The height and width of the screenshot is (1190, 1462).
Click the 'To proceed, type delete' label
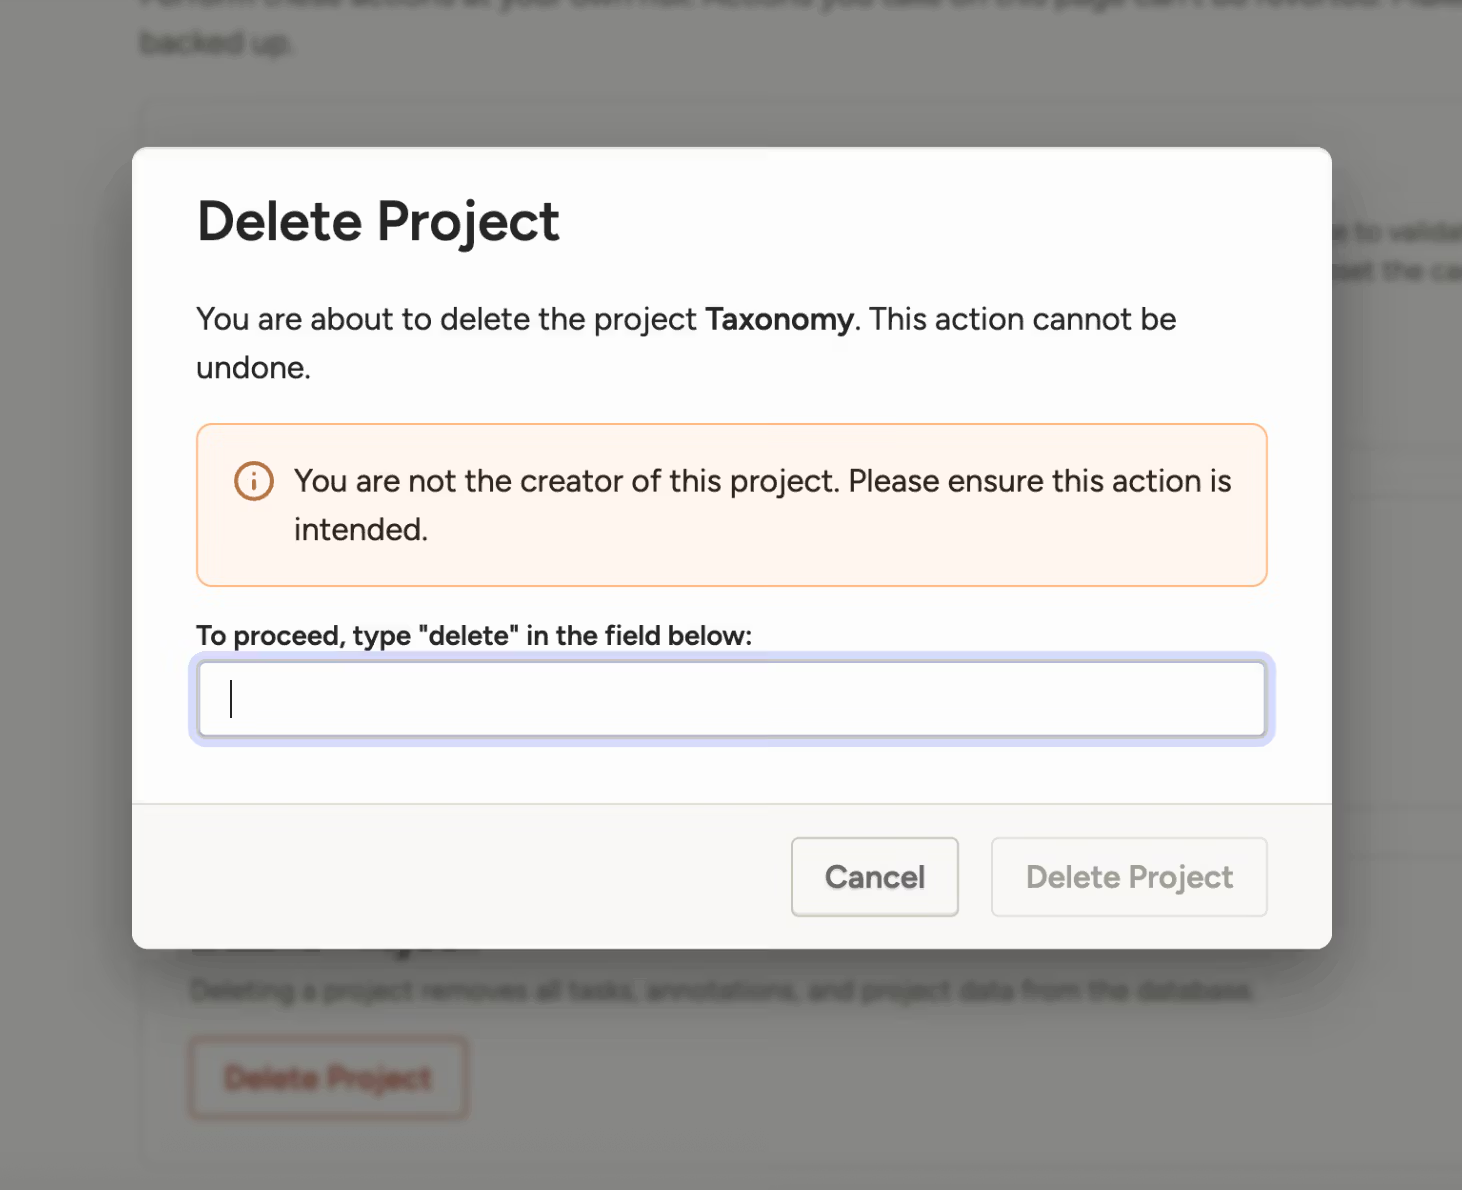(473, 635)
